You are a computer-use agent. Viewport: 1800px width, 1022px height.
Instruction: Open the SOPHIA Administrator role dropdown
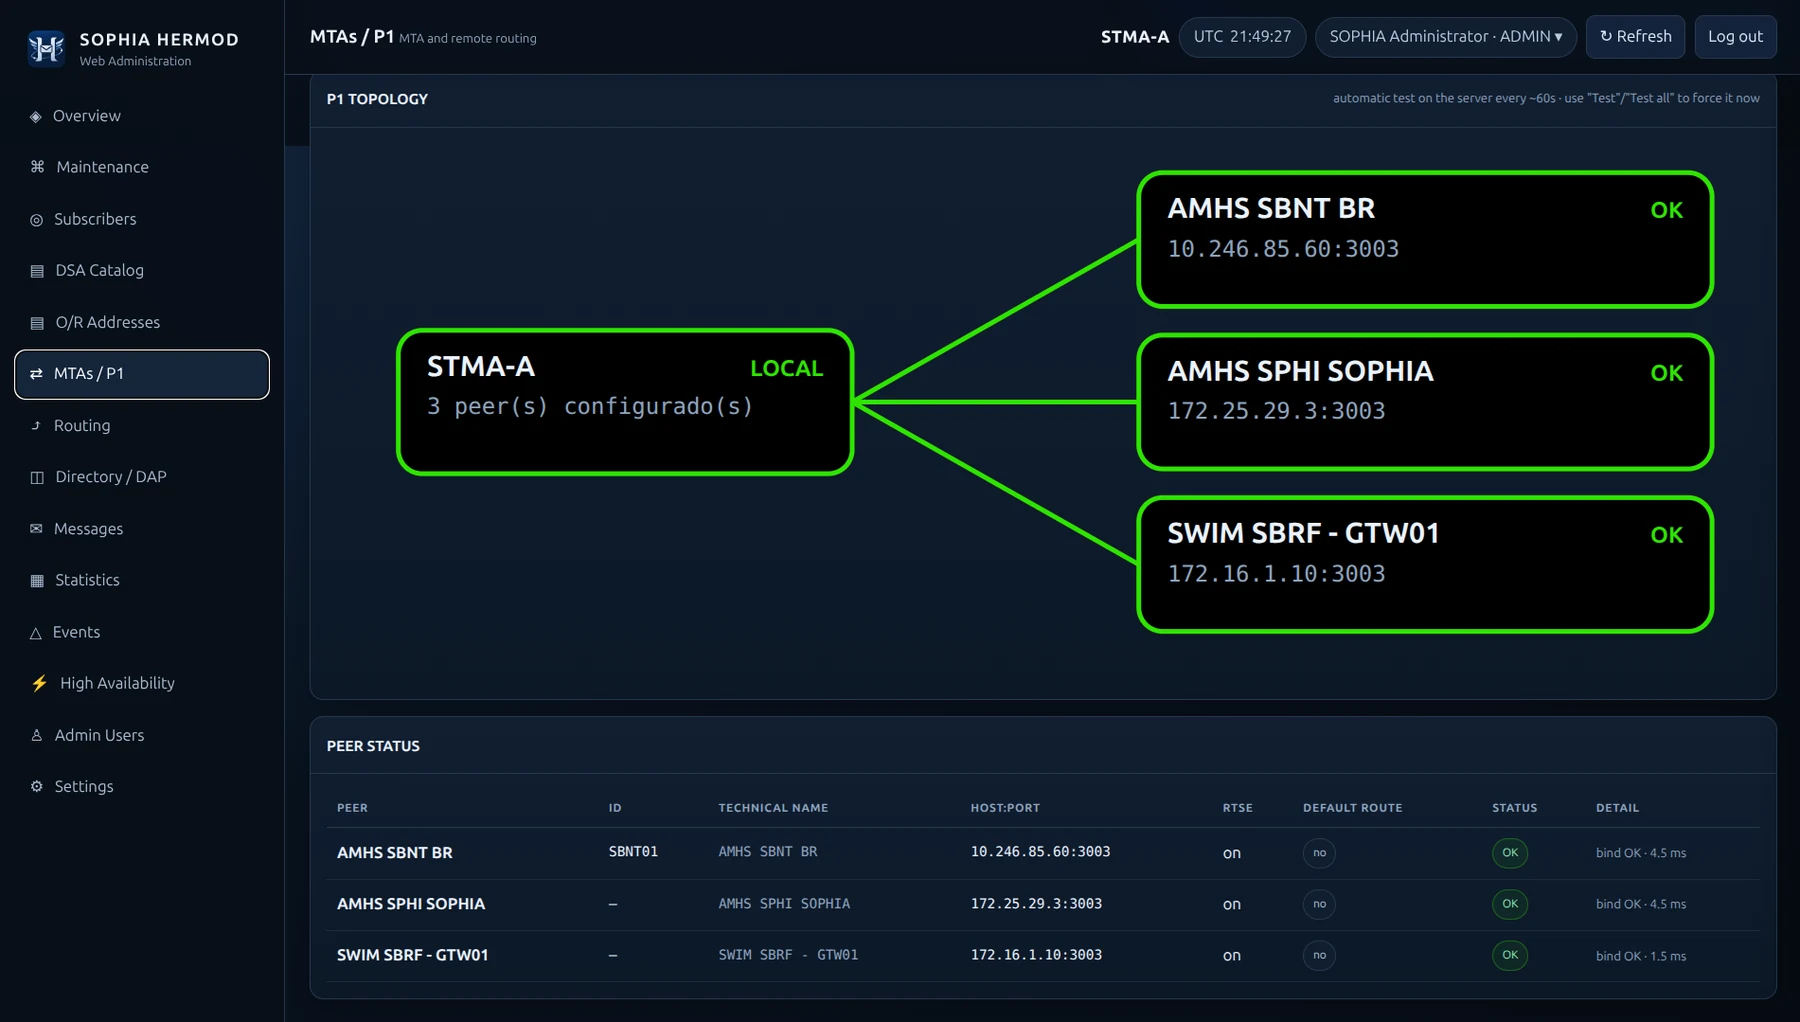tap(1446, 37)
